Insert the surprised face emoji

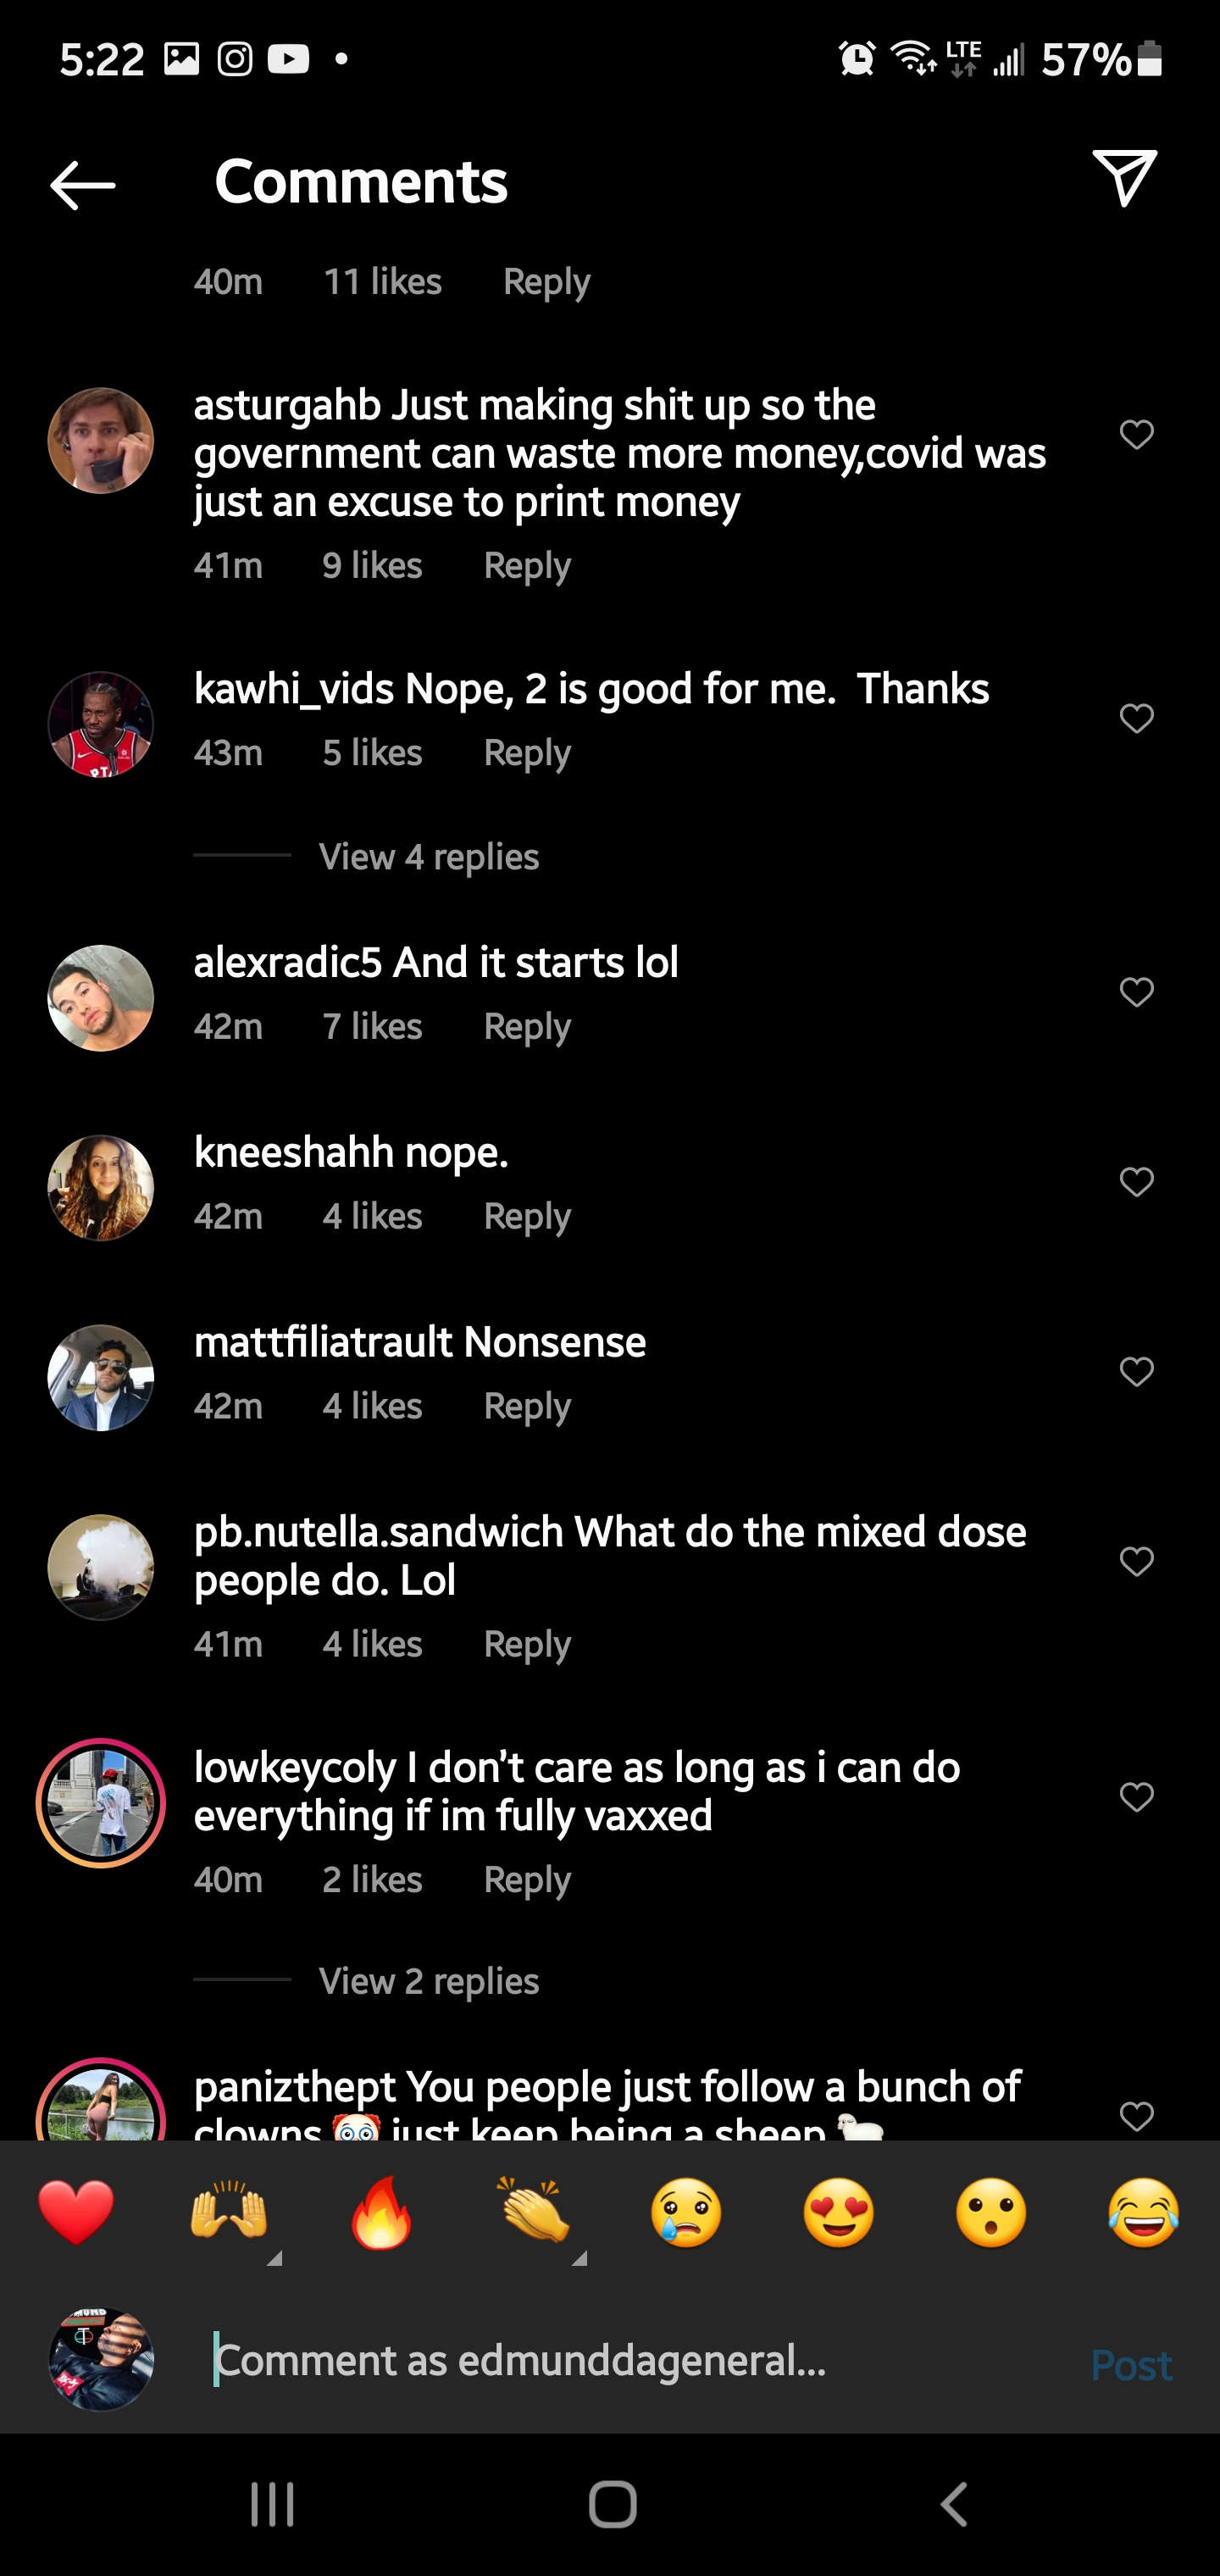(991, 2212)
